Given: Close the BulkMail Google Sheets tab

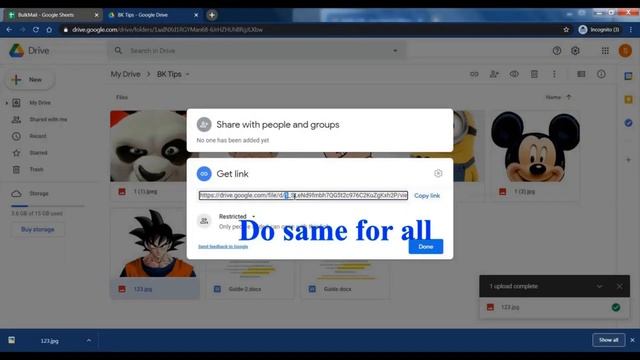Looking at the screenshot, I should click(x=96, y=15).
